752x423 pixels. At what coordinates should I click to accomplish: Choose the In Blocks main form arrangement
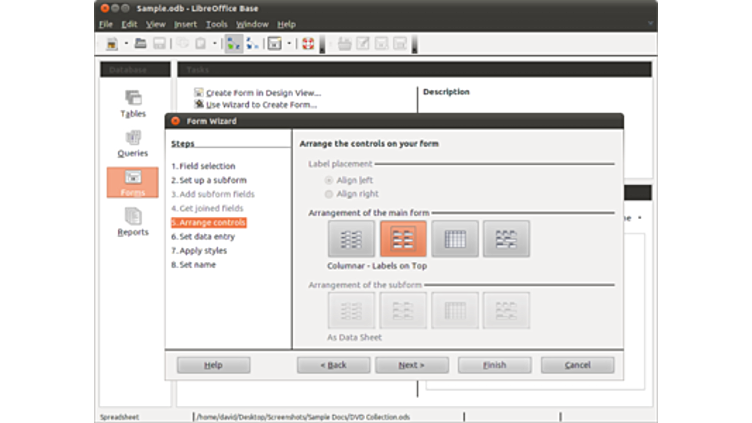click(x=506, y=239)
